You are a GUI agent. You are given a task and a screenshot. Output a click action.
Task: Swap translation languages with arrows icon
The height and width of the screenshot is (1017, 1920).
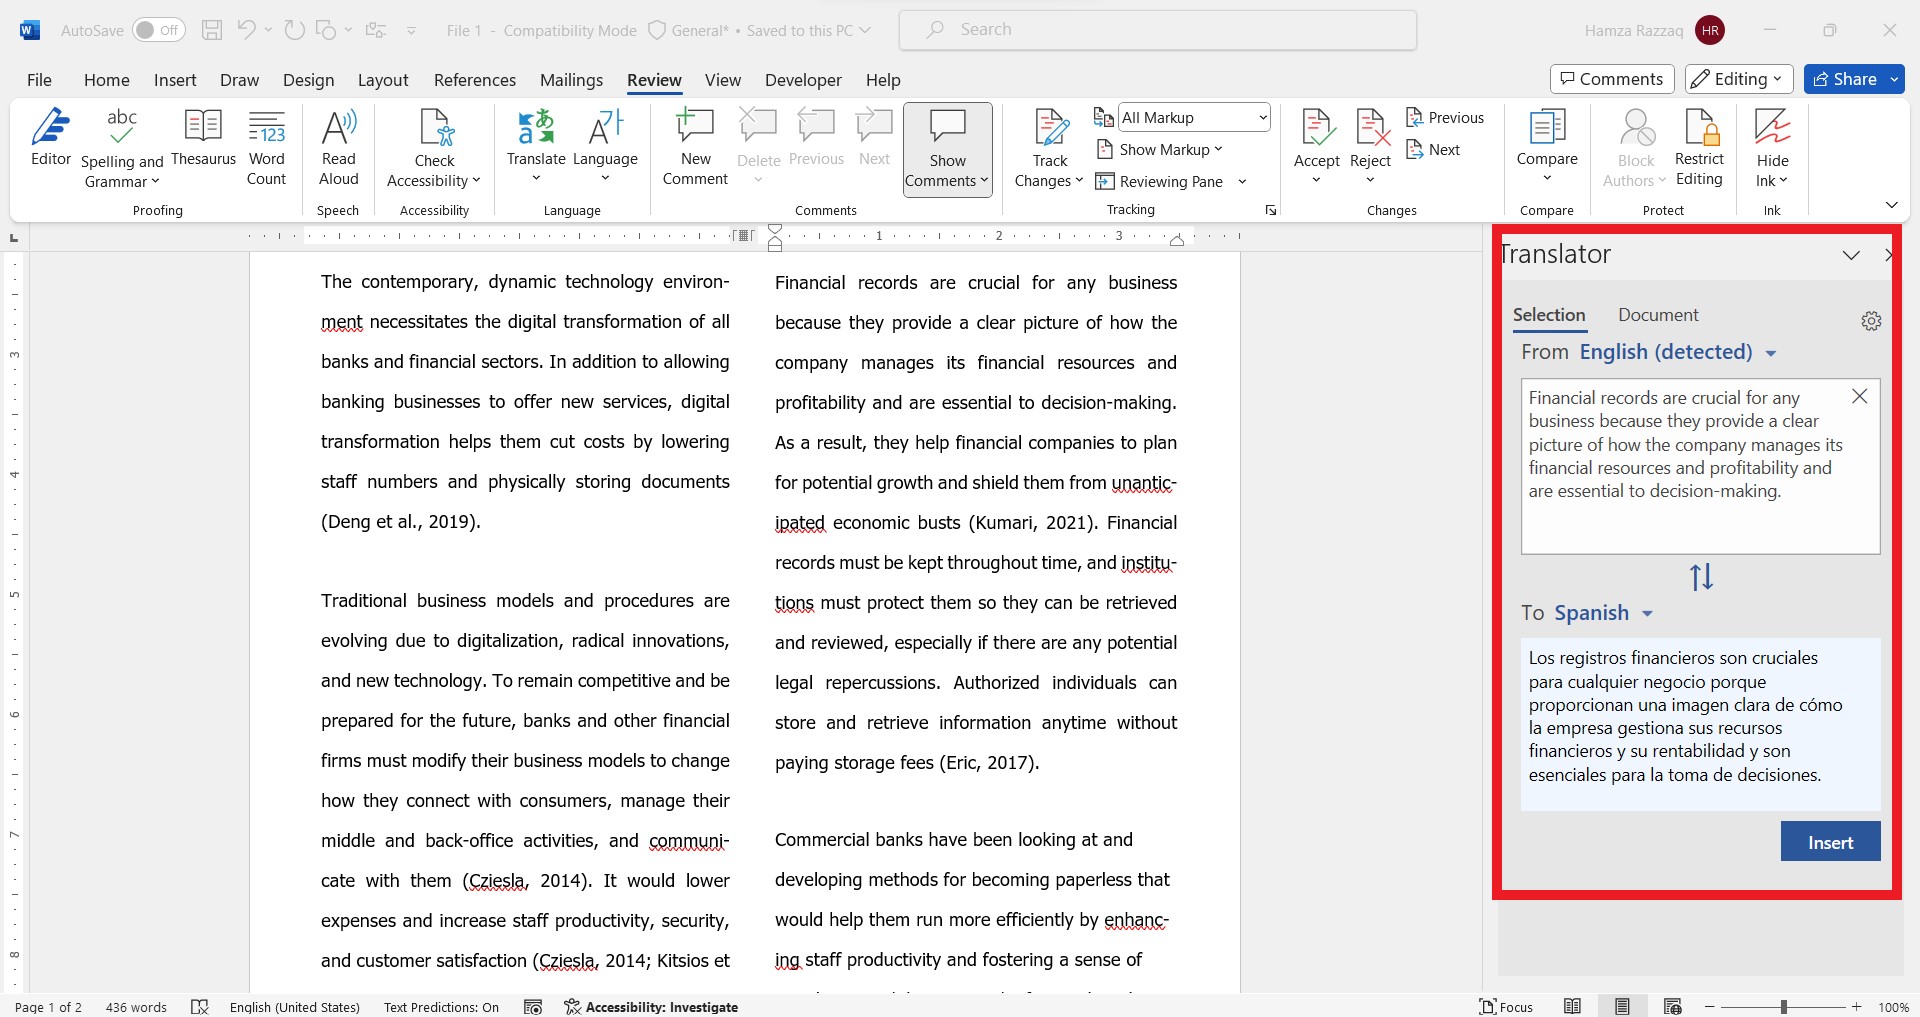coord(1701,577)
